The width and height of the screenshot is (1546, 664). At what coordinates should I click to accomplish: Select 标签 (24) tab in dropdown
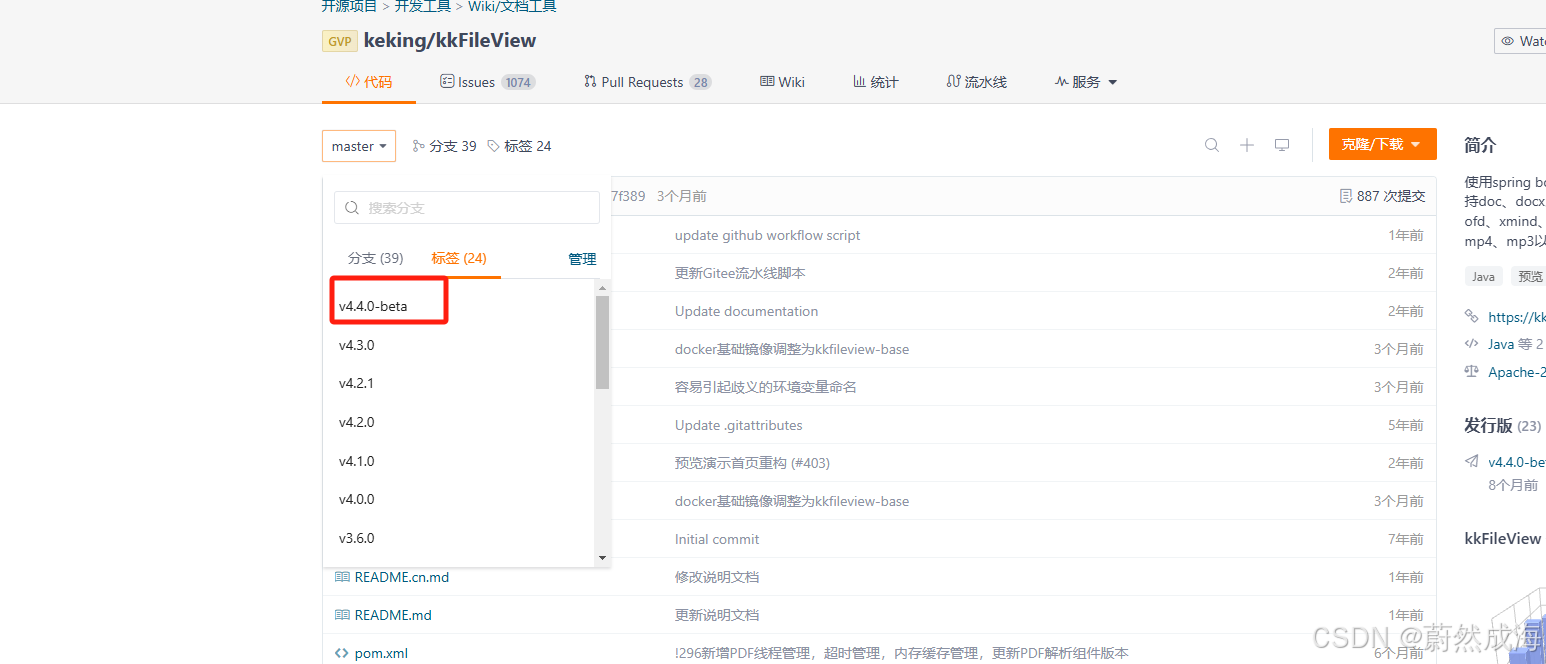pos(459,258)
